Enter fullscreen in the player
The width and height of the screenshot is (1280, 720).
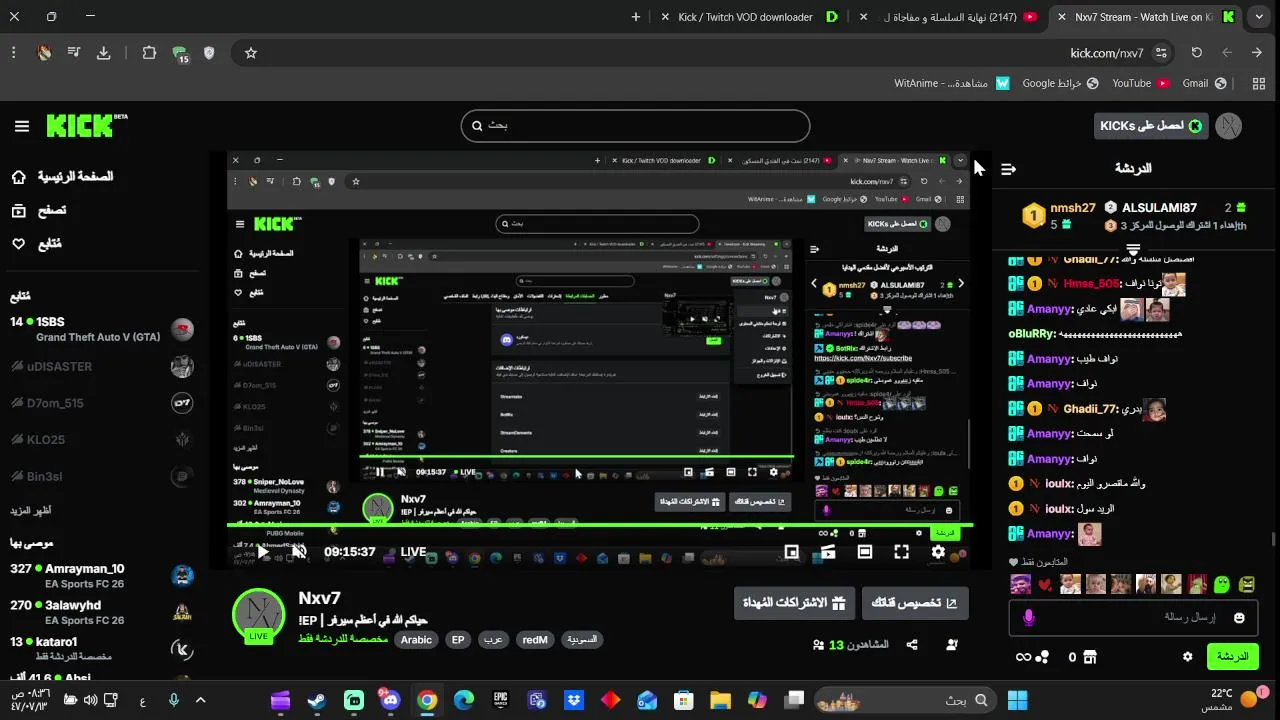901,551
